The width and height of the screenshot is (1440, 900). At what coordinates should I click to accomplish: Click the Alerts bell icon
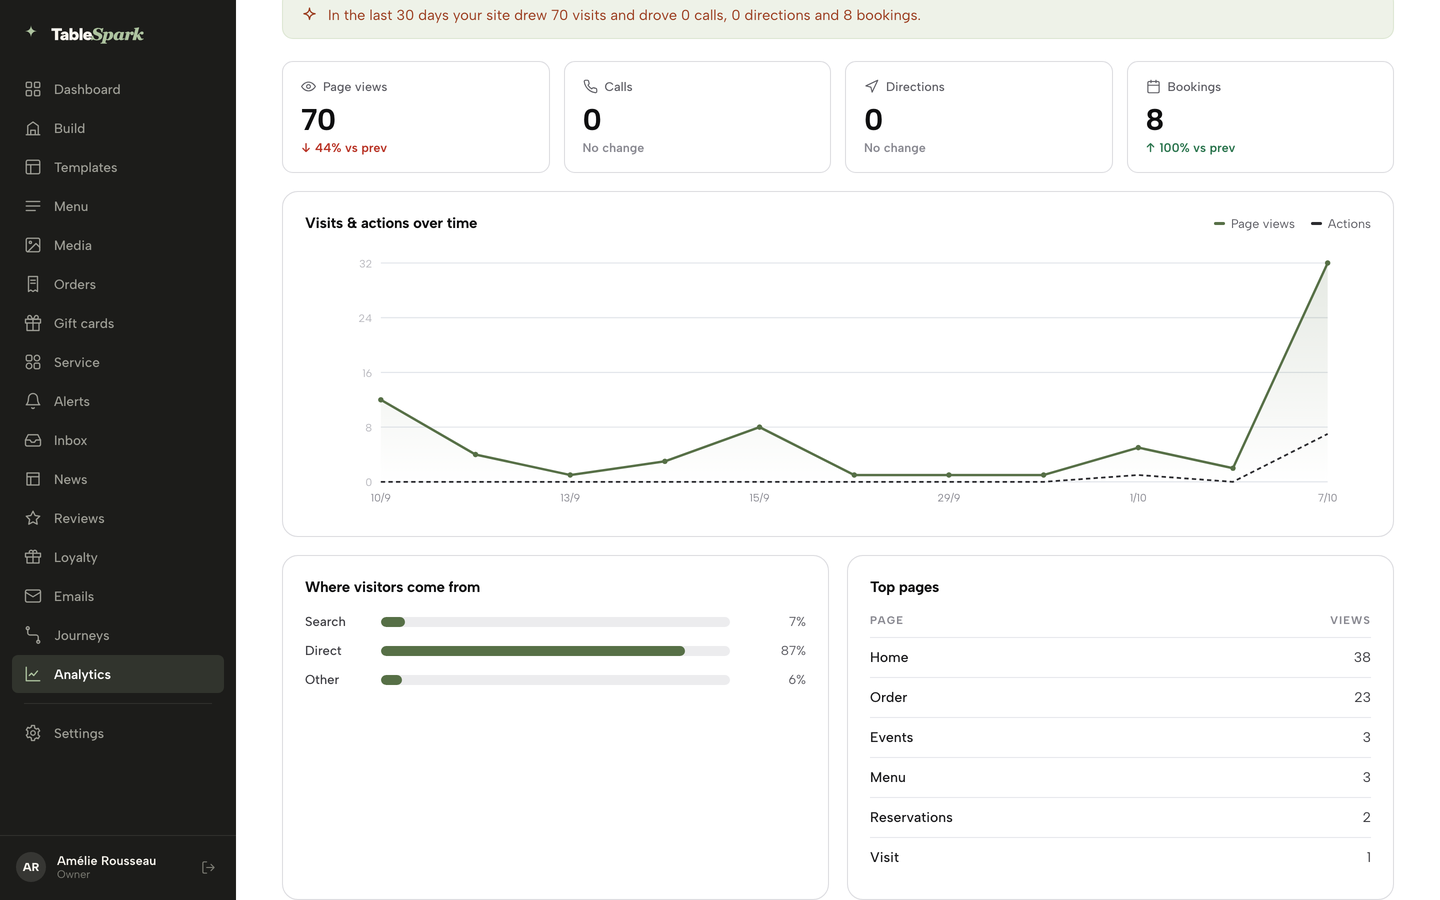[33, 401]
